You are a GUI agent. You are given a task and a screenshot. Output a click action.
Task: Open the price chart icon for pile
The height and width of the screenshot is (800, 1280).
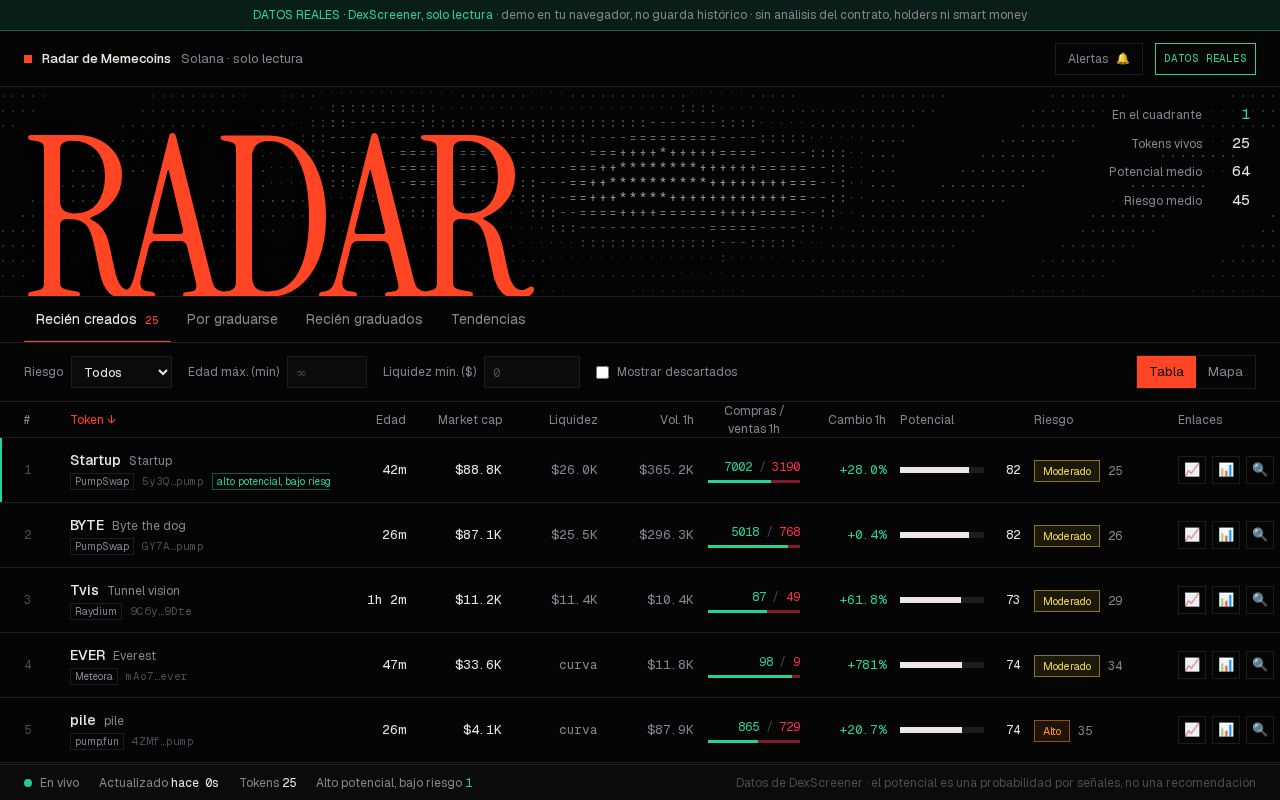1192,730
